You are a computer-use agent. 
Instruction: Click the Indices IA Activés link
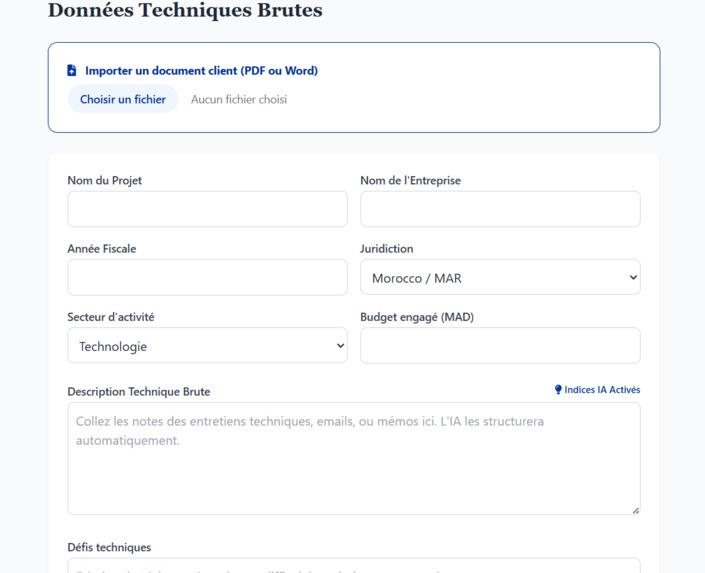pyautogui.click(x=598, y=389)
